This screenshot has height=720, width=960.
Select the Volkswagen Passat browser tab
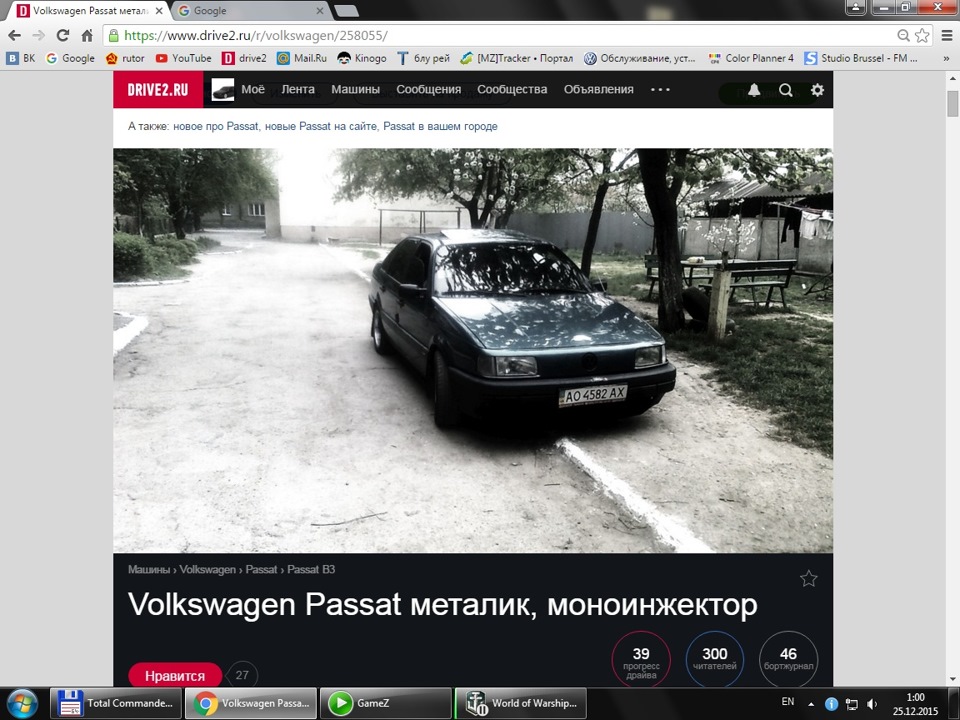(x=88, y=10)
